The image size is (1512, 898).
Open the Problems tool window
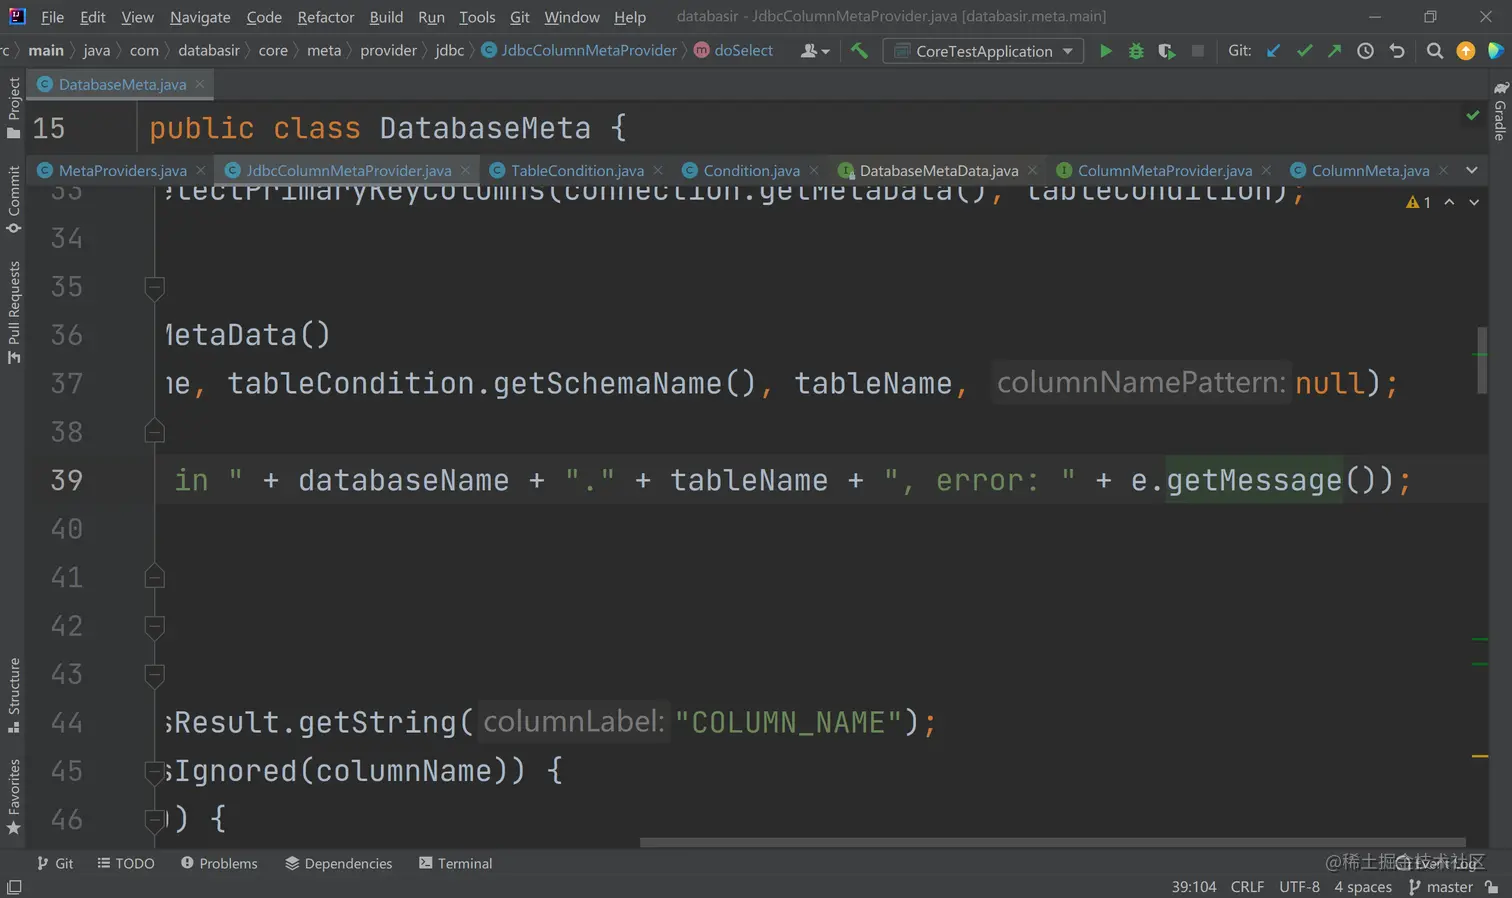point(219,863)
